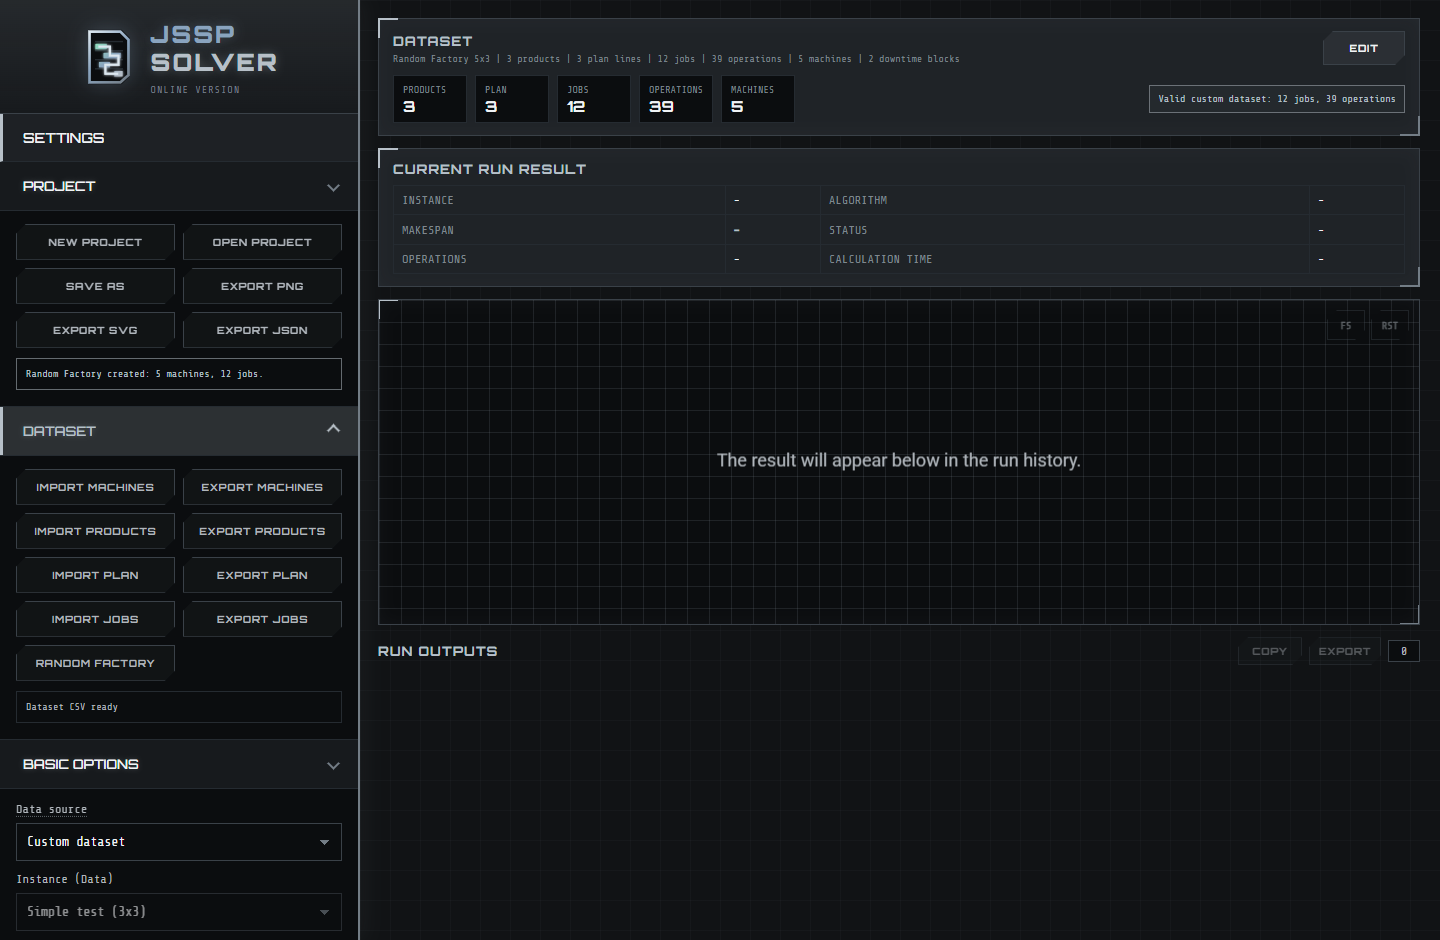Viewport: 1440px width, 940px height.
Task: Click 'The result will appear below' message
Action: tap(898, 460)
